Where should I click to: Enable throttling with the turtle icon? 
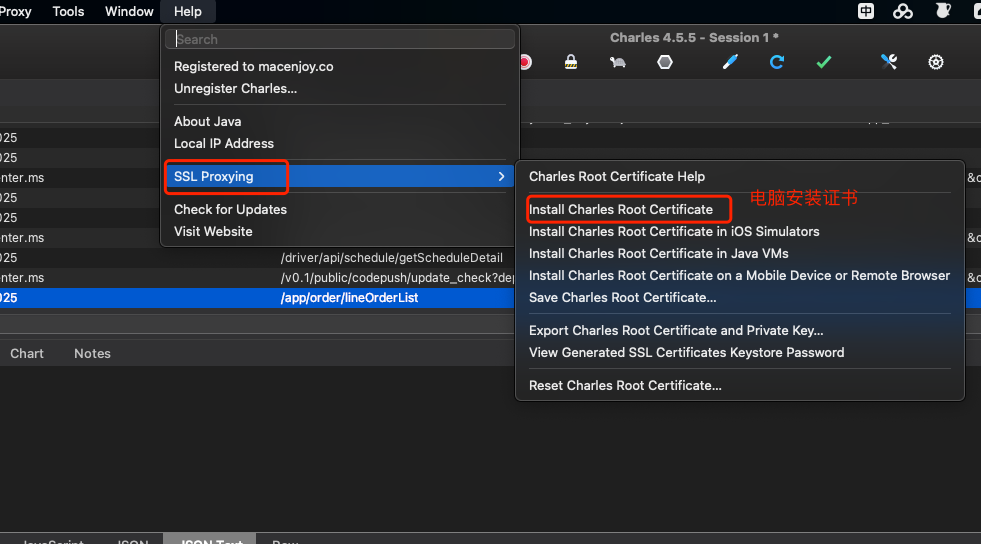pos(618,62)
